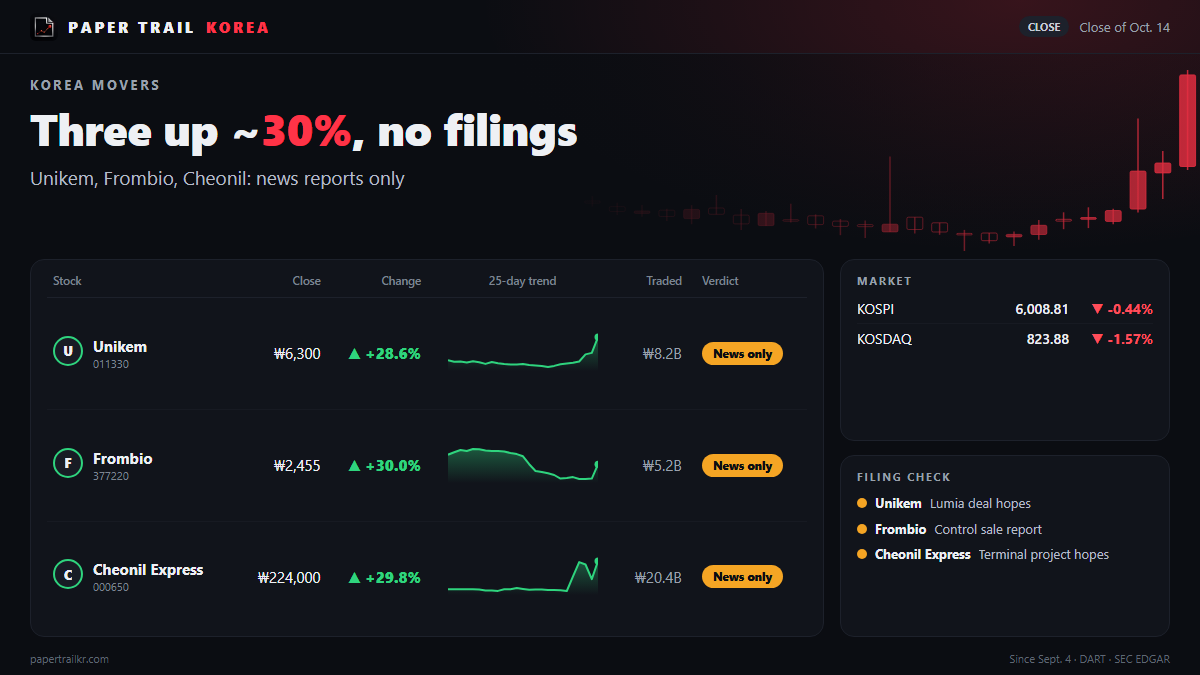Select the Stock column header
Screen dimensions: 1200x675
(x=67, y=281)
